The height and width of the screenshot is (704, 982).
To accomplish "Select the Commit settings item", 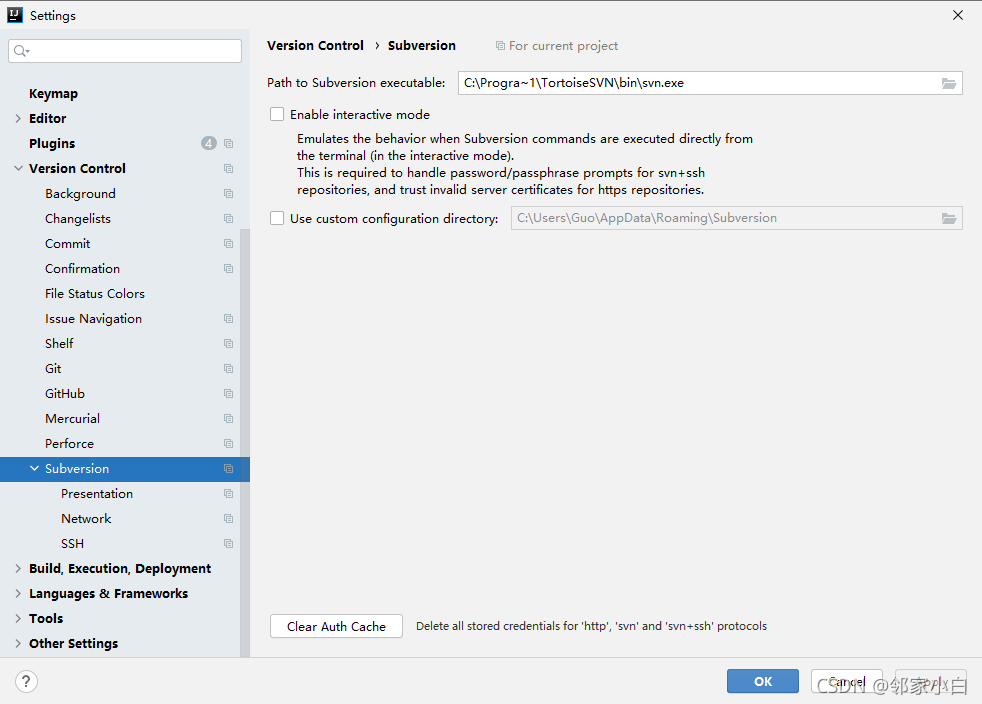I will 68,244.
